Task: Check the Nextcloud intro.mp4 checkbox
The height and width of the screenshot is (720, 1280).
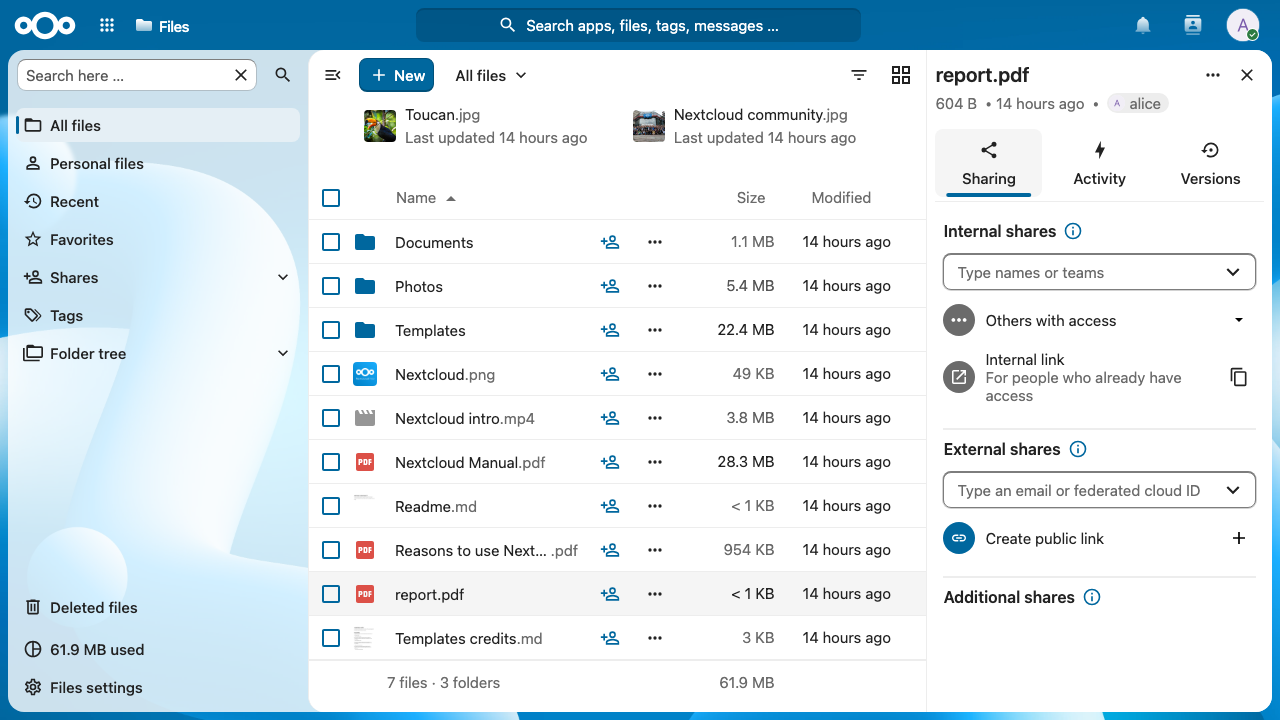Action: click(331, 418)
